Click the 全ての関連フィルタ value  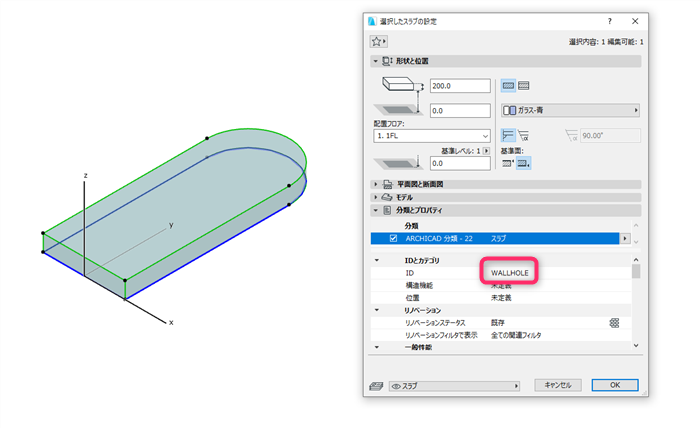[516, 335]
